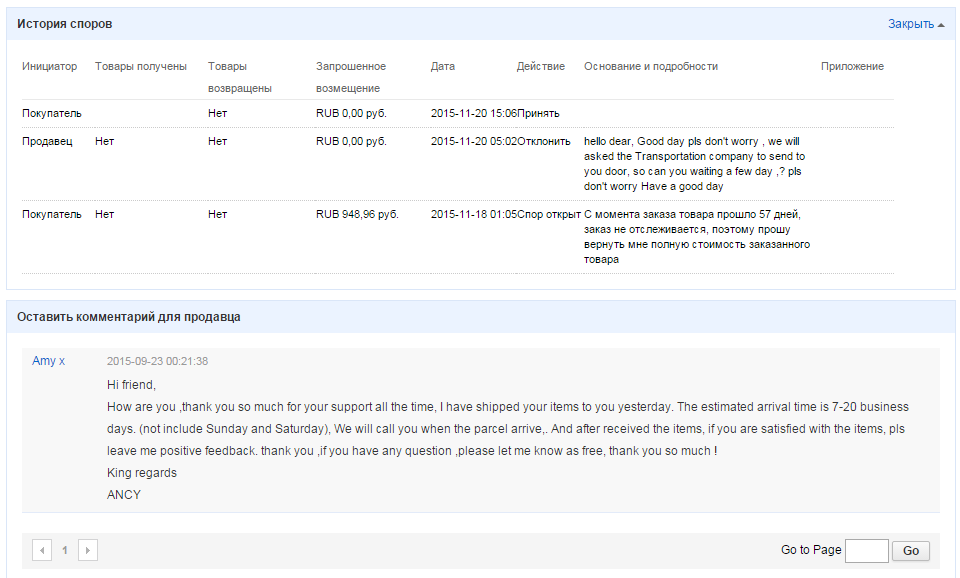Select the Отклонить action cell

[544, 142]
